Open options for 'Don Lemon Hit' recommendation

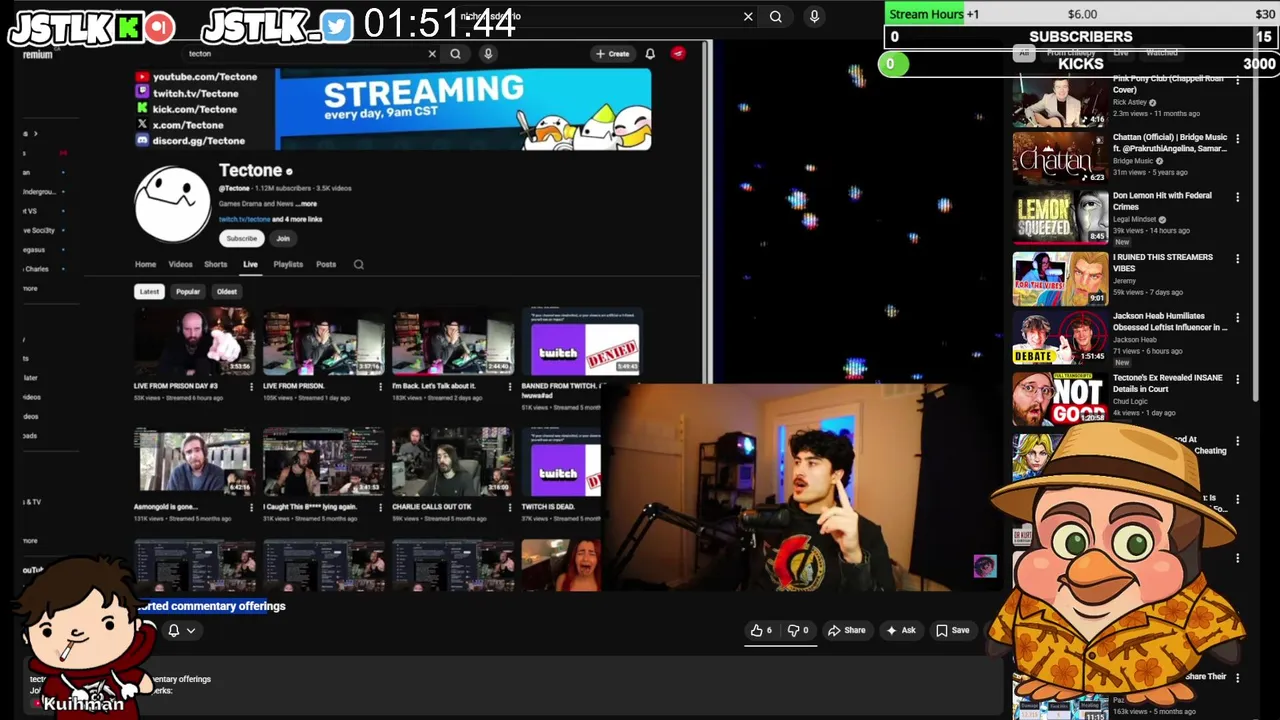click(x=1238, y=198)
